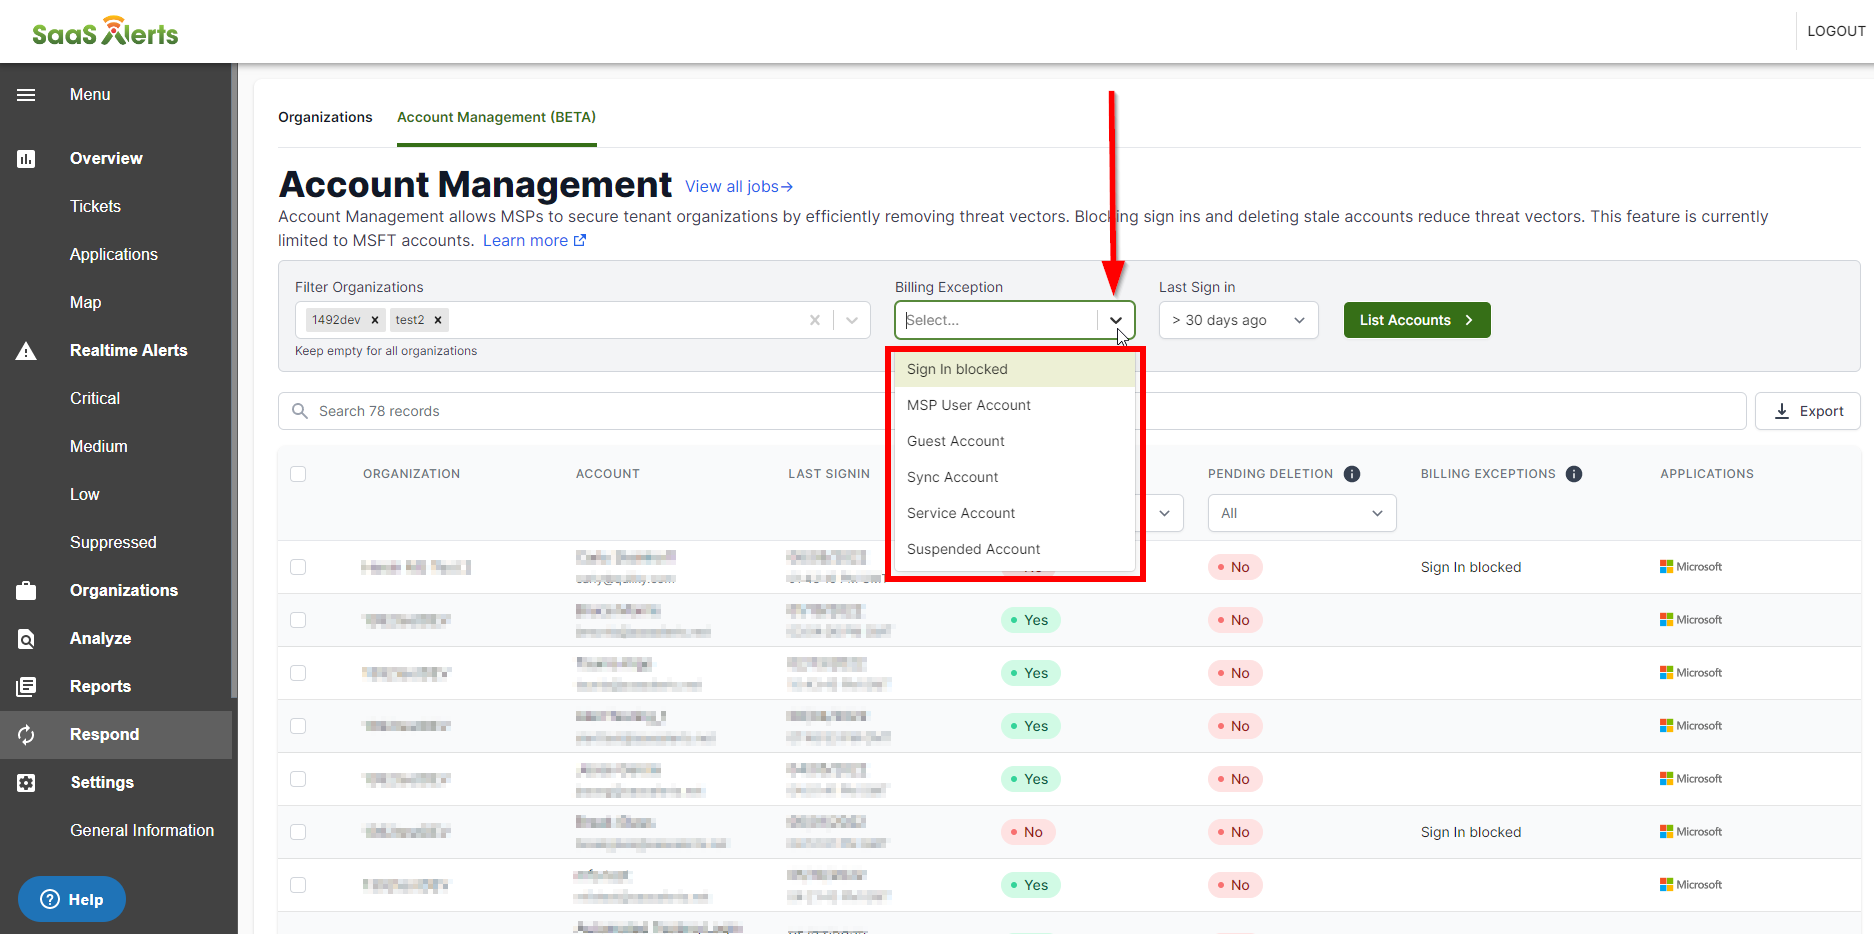This screenshot has height=934, width=1874.
Task: Check the seventh account row checkbox
Action: tap(298, 885)
